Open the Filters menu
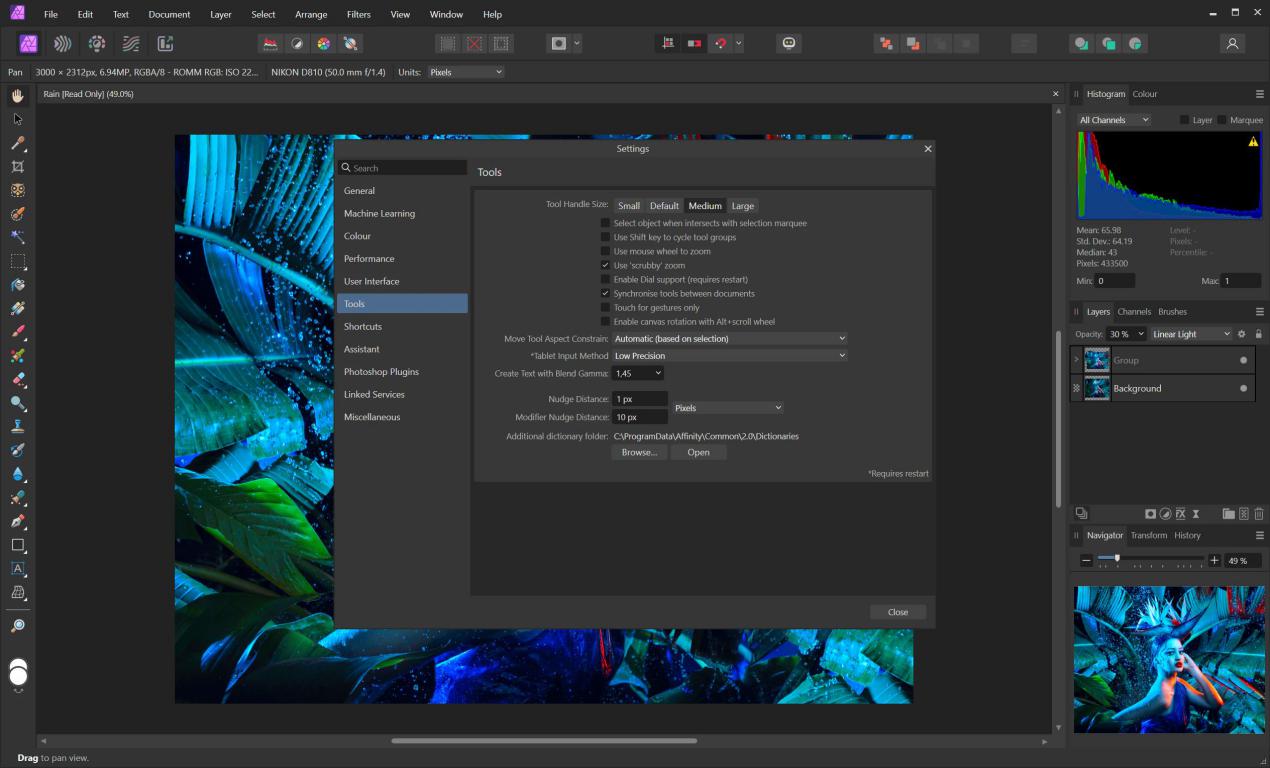This screenshot has height=768, width=1270. [358, 14]
